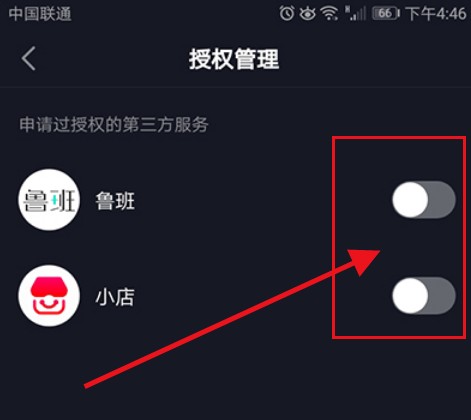Click the white knob of 小店 switch
The image size is (471, 420).
[x=410, y=296]
